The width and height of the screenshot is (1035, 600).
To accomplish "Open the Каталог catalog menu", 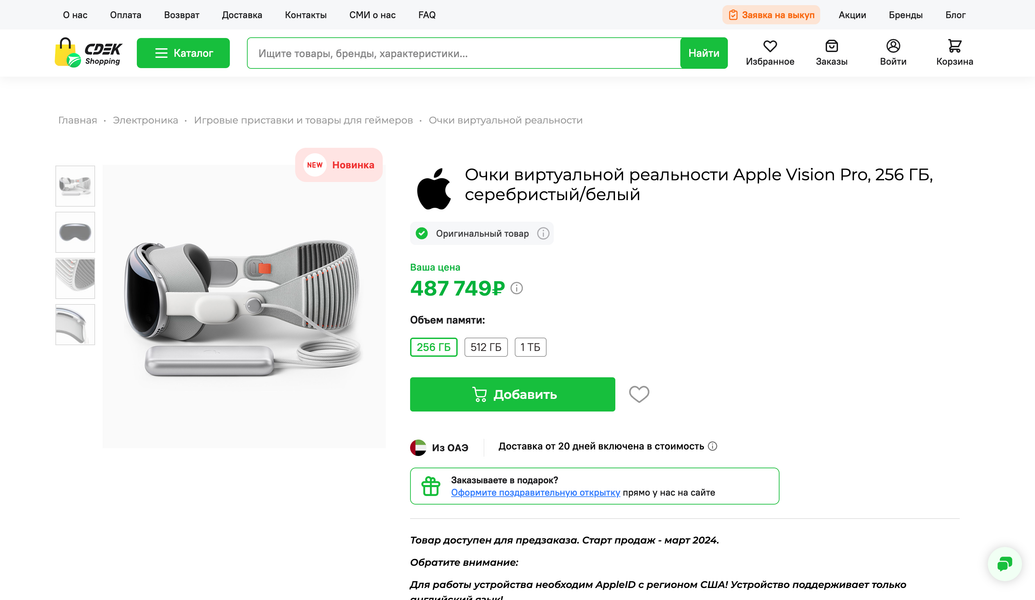I will (183, 53).
